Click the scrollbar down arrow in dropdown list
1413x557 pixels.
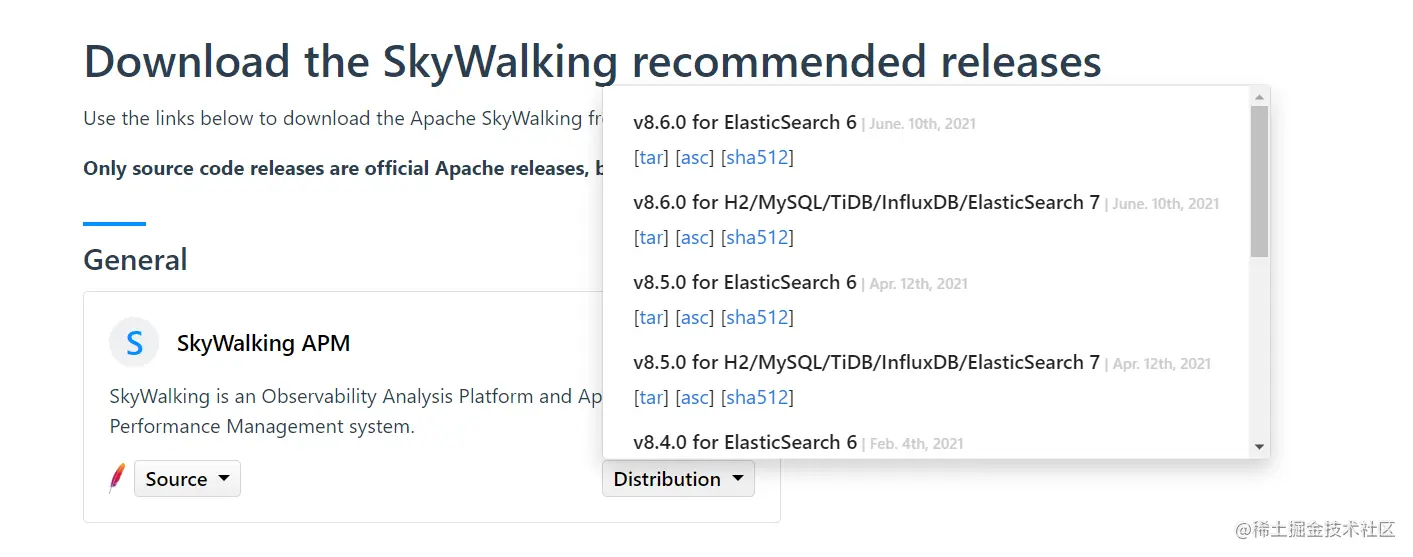pos(1259,446)
